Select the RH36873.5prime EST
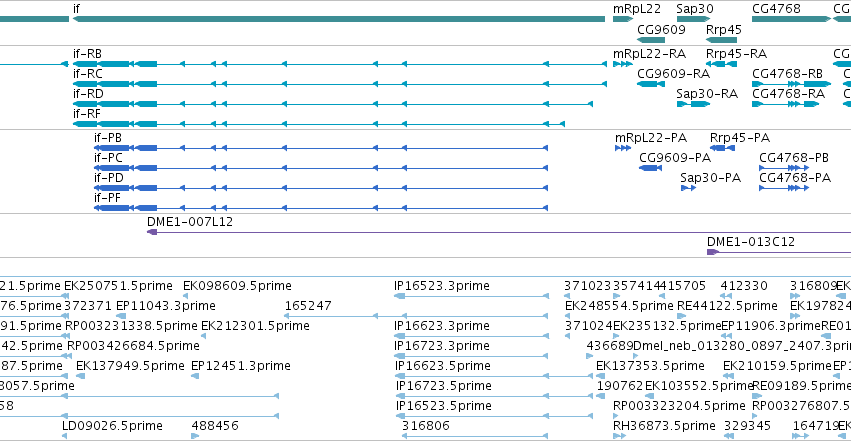Image resolution: width=851 pixels, height=441 pixels. (x=619, y=436)
